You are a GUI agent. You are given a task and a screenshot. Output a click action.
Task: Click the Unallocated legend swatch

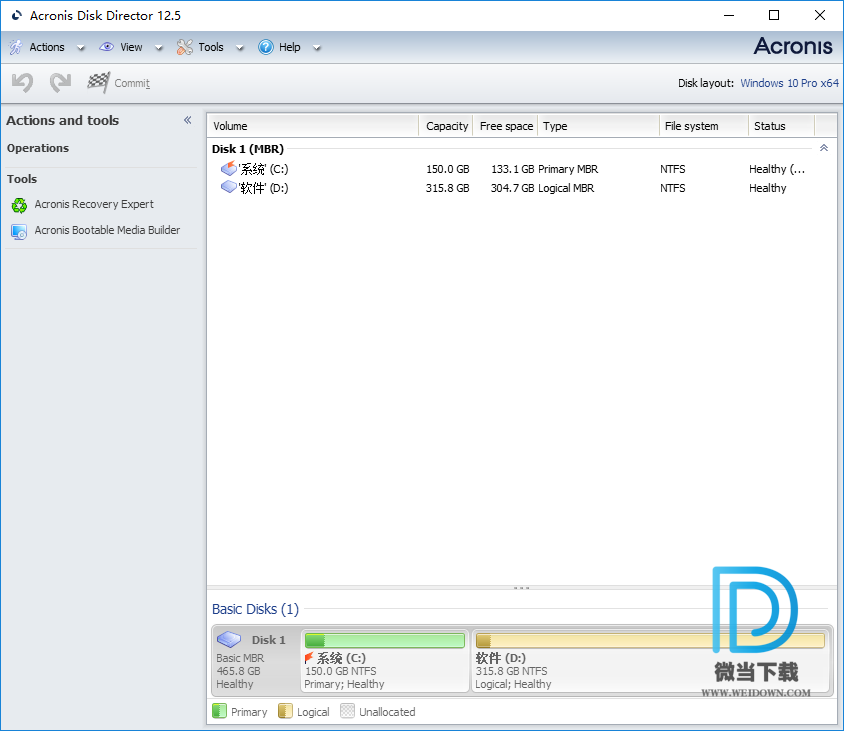[347, 711]
